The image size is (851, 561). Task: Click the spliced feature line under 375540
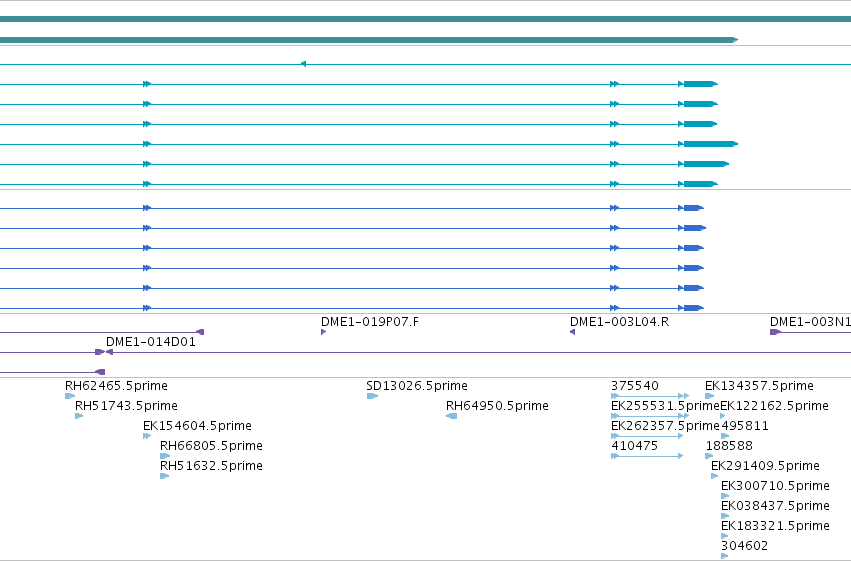[650, 396]
